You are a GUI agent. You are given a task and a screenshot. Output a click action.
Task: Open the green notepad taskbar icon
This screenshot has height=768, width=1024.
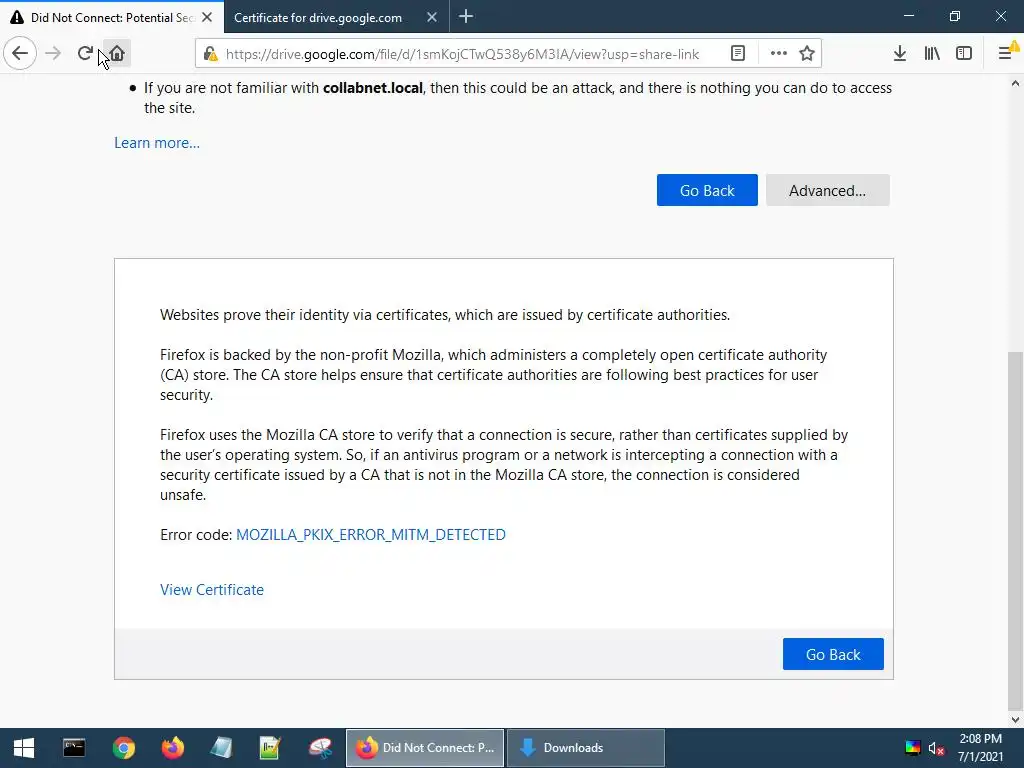point(270,748)
